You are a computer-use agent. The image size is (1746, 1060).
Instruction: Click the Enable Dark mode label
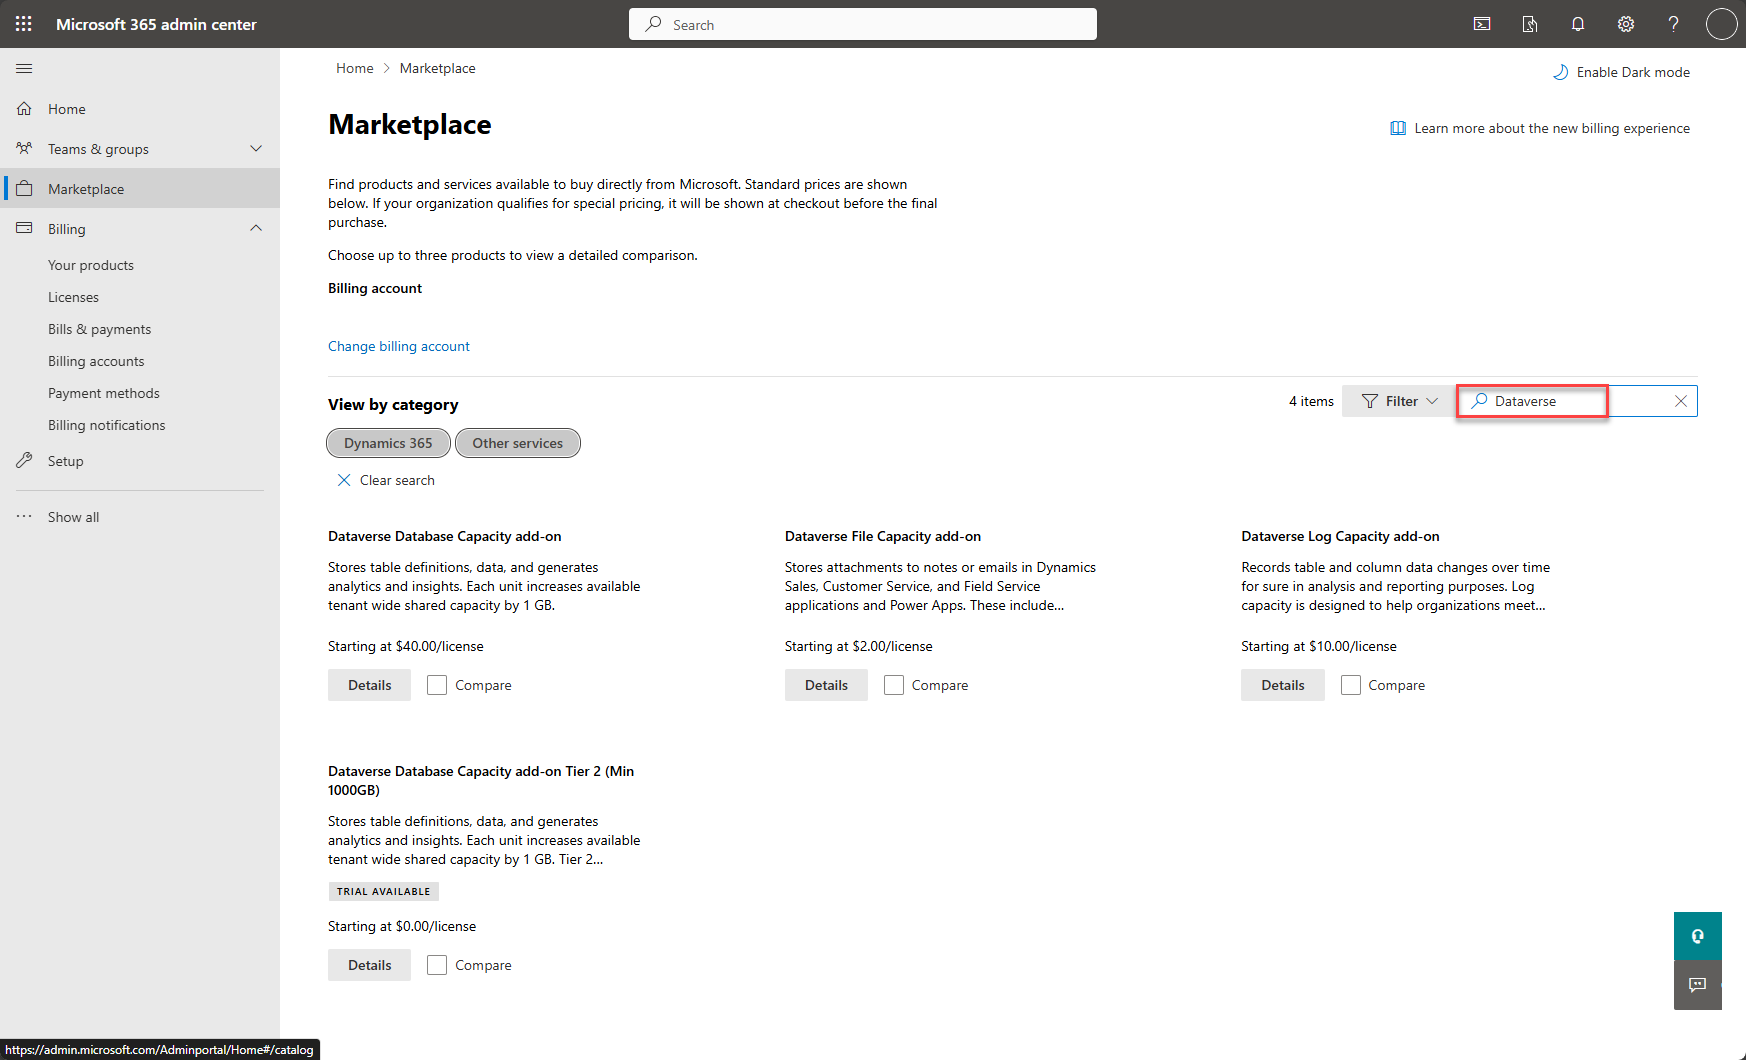(1633, 72)
